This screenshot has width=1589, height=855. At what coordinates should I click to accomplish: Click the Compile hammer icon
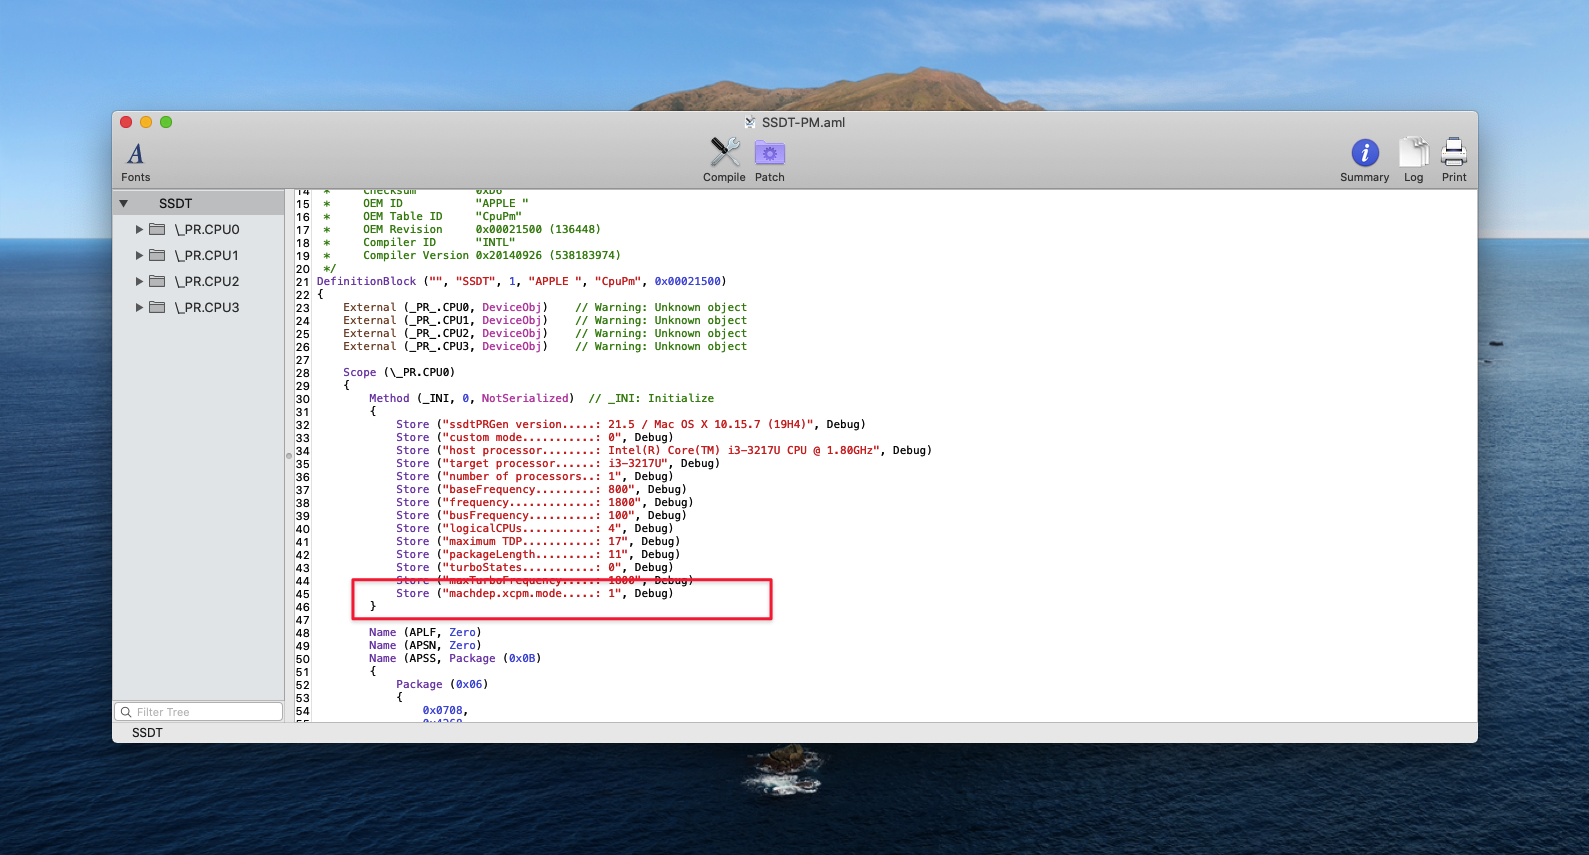pos(724,153)
